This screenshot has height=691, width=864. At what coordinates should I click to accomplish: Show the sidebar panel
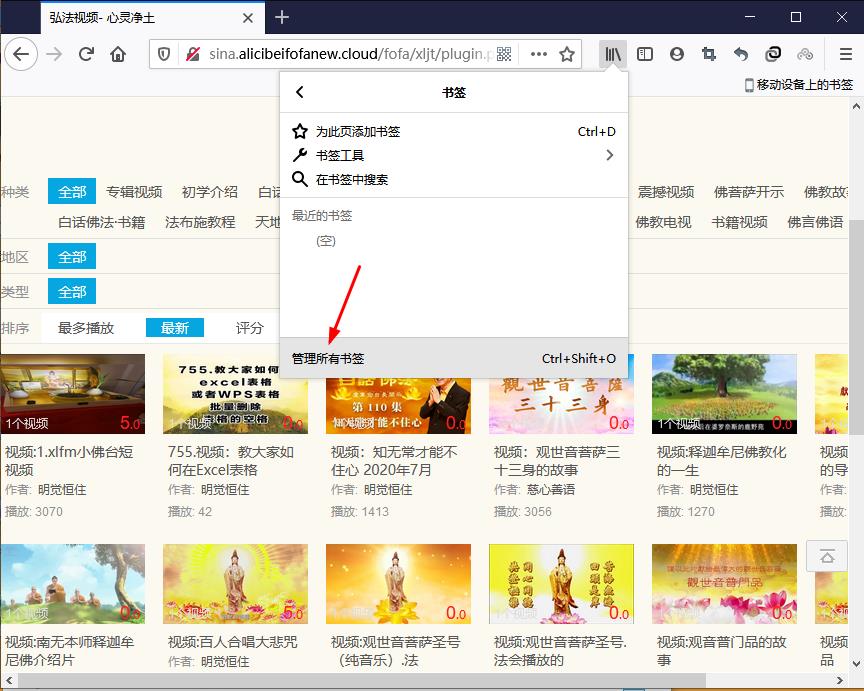click(x=645, y=54)
